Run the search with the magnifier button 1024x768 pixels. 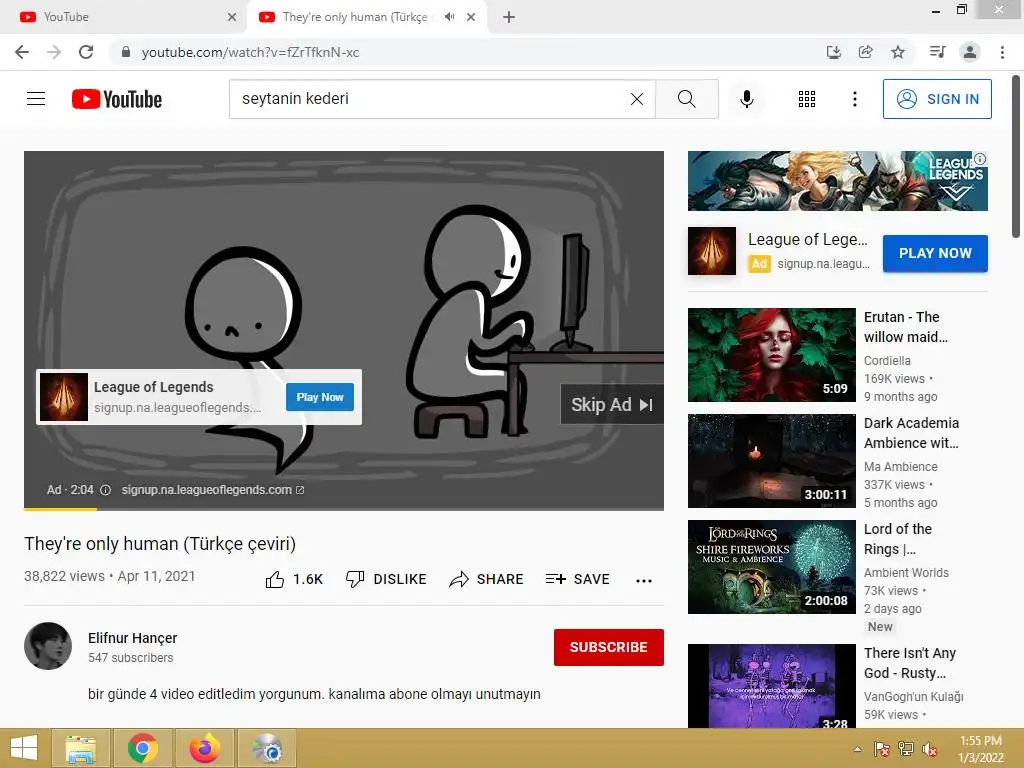[686, 99]
